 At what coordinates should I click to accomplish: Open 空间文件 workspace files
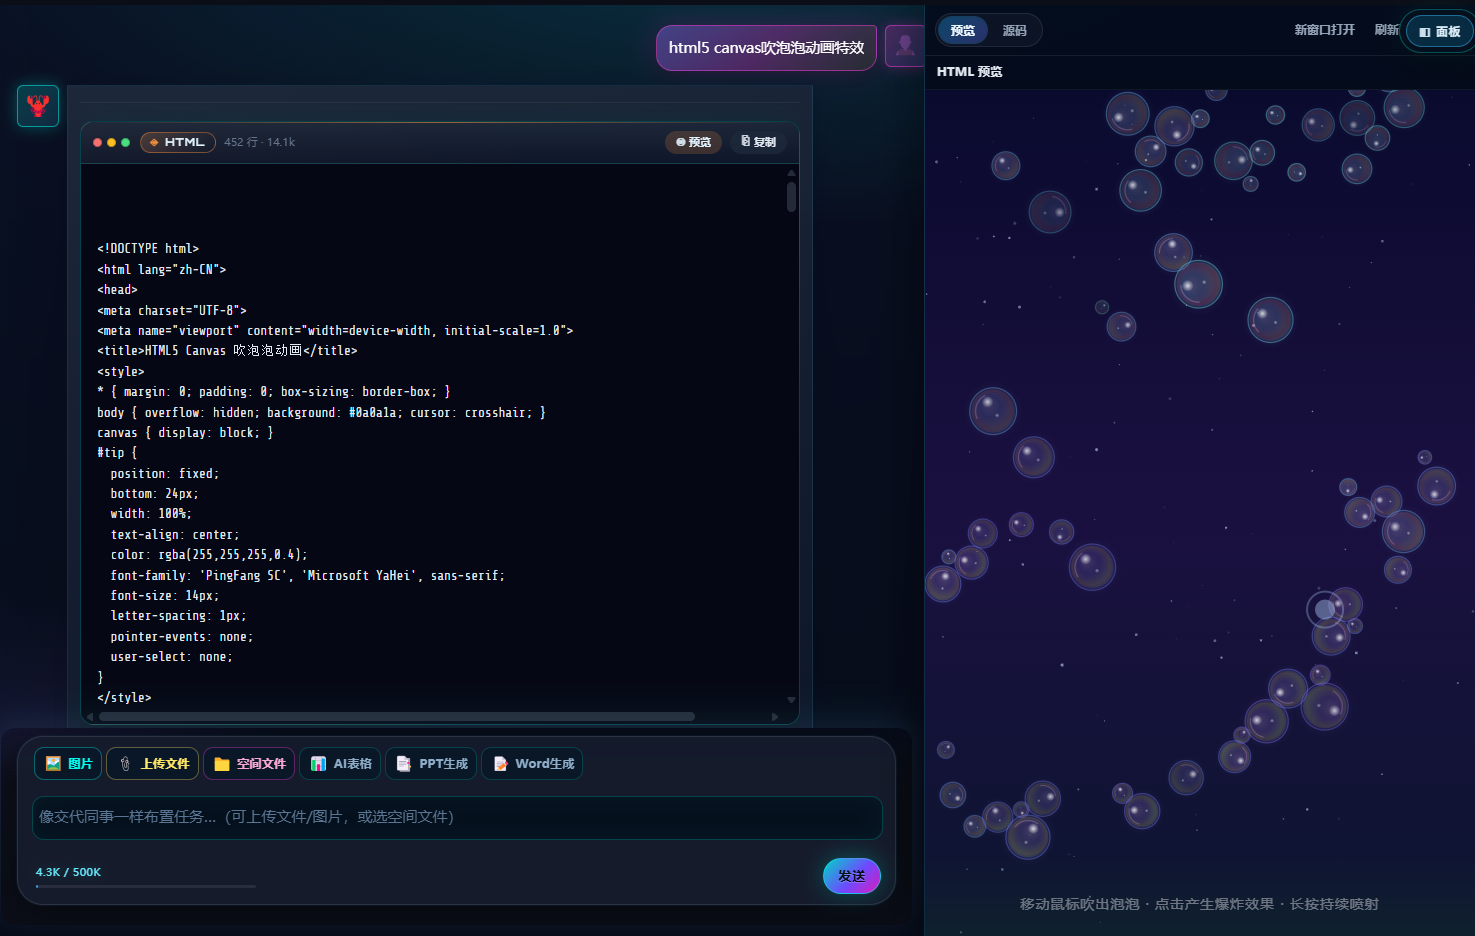coord(250,764)
